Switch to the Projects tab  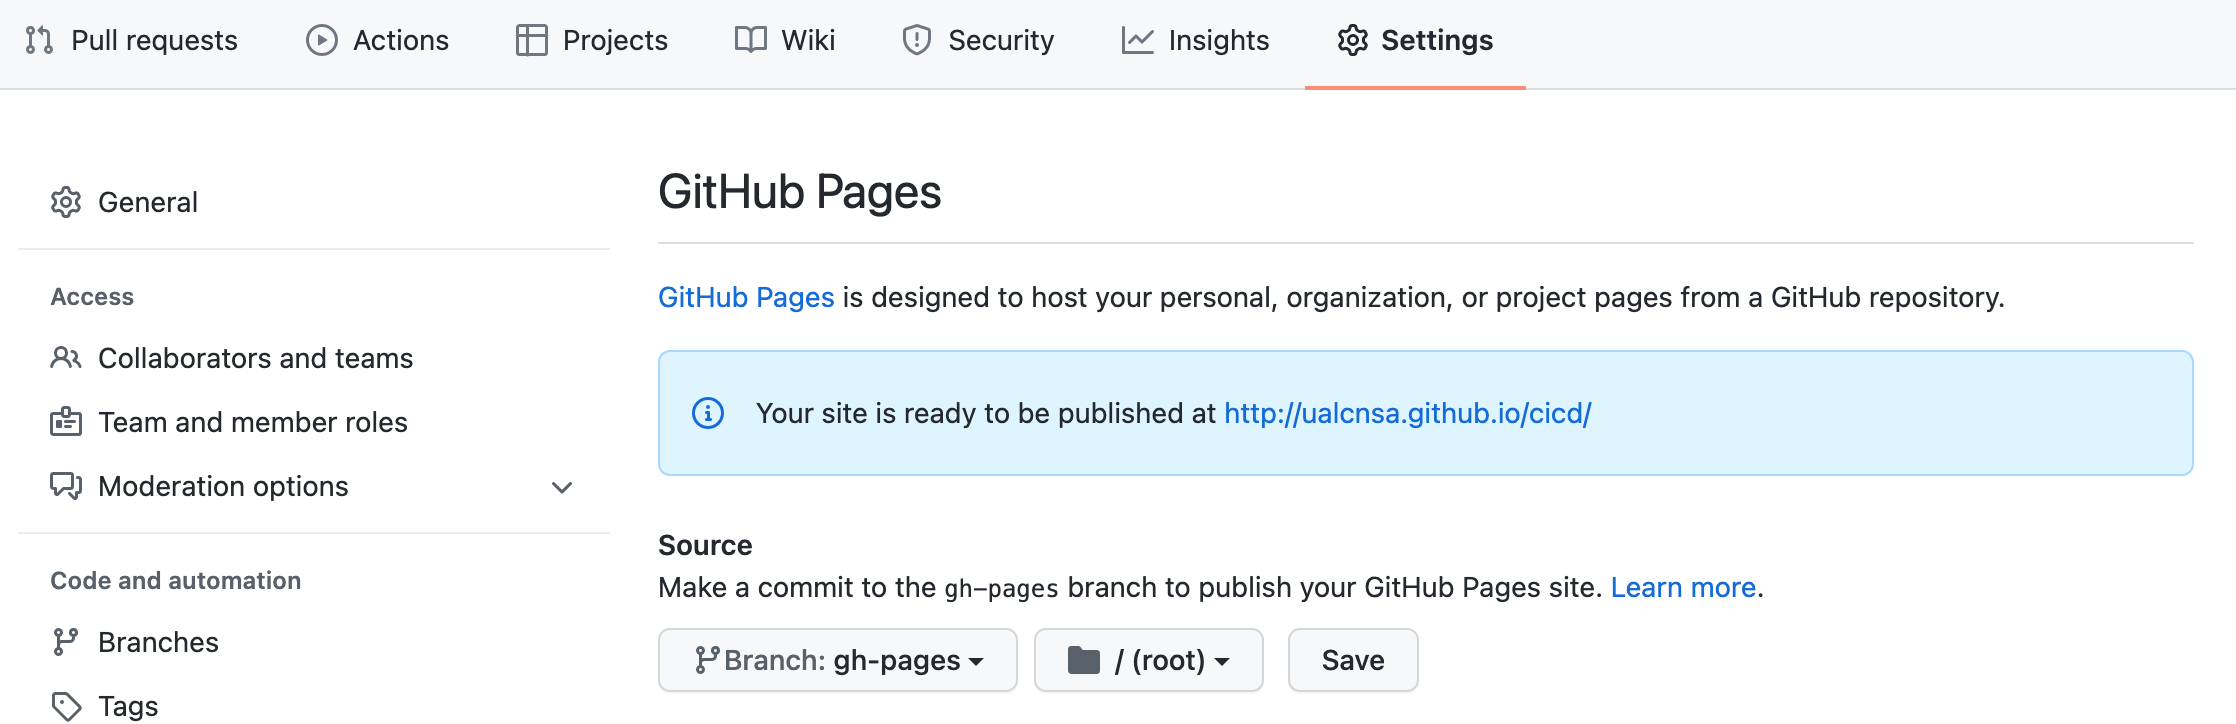coord(591,40)
